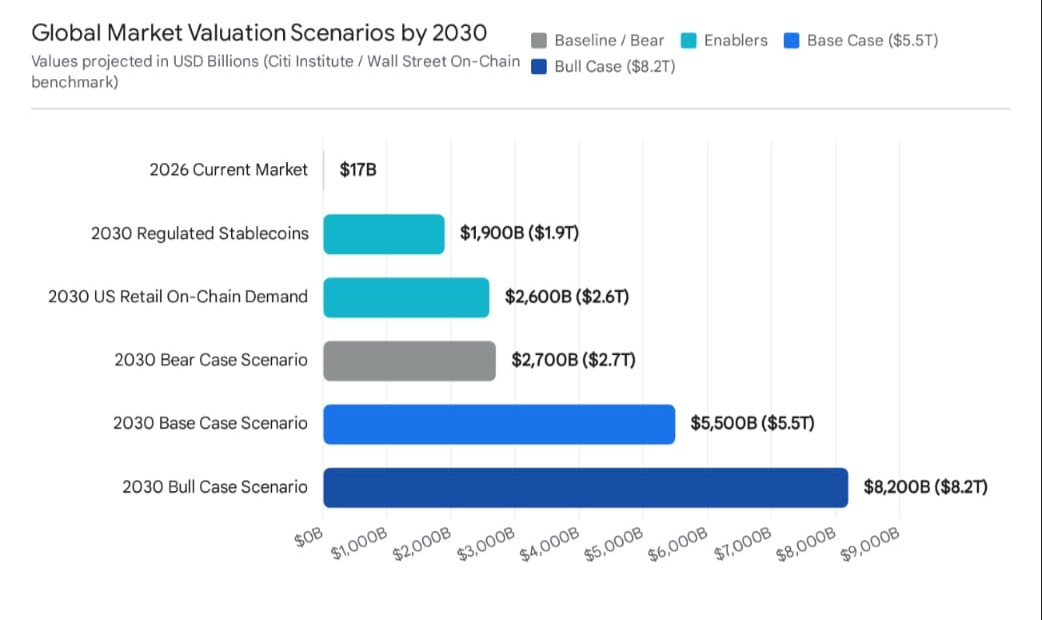Click the '2030 US Retail On-Chain Demand' axis label

[x=178, y=297]
